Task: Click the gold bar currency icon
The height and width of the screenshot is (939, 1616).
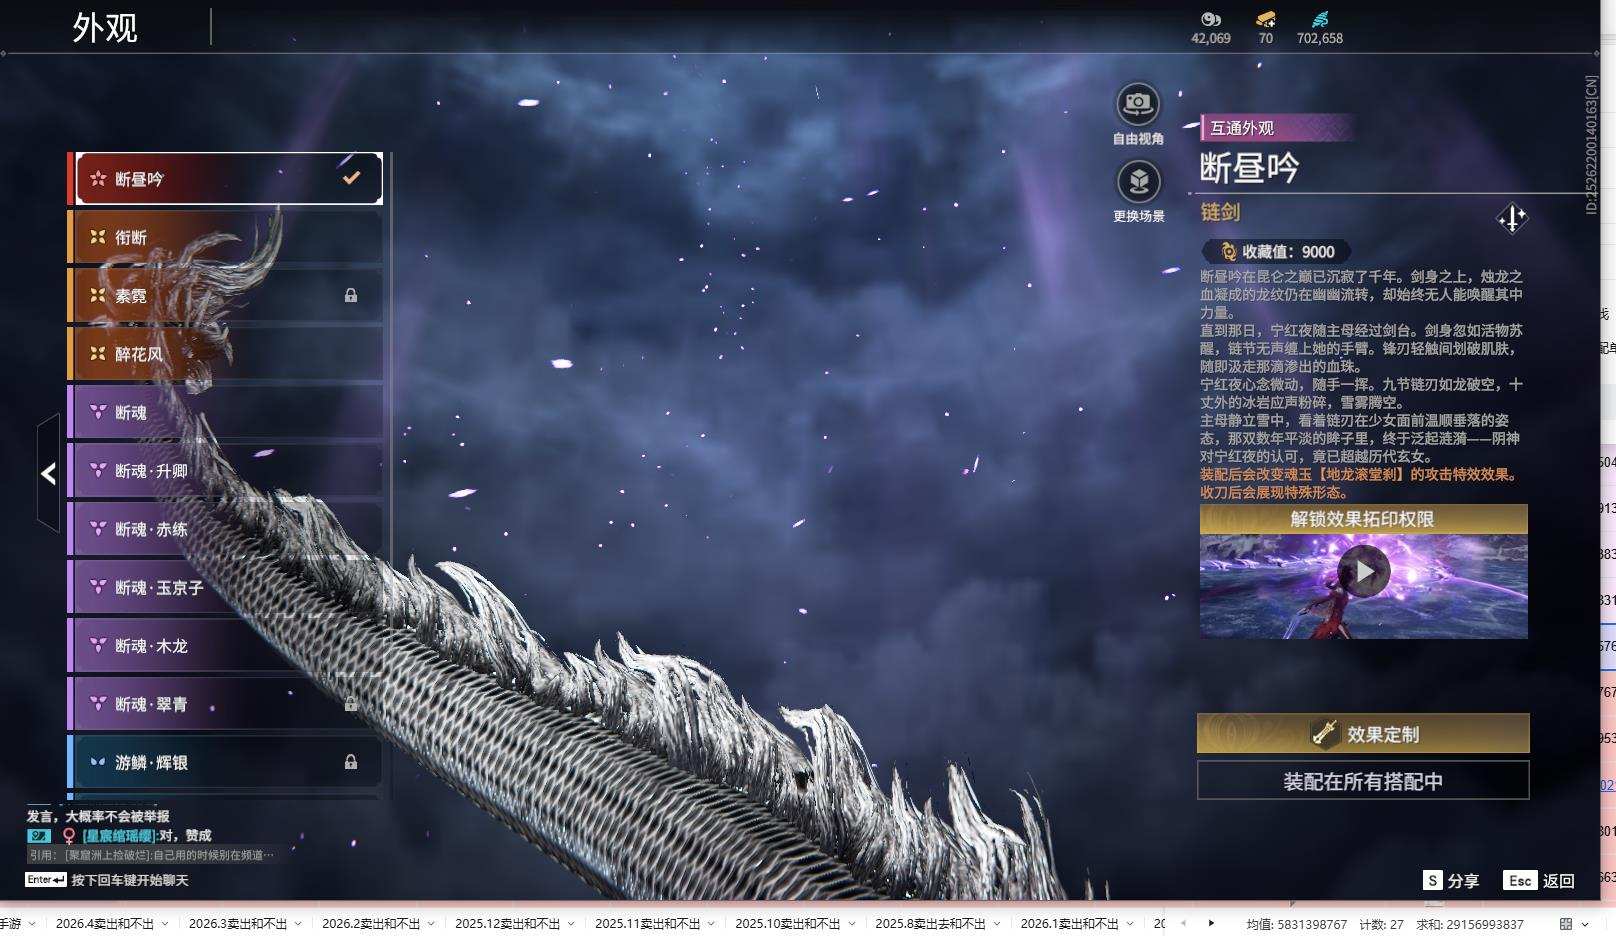Action: [x=1266, y=19]
